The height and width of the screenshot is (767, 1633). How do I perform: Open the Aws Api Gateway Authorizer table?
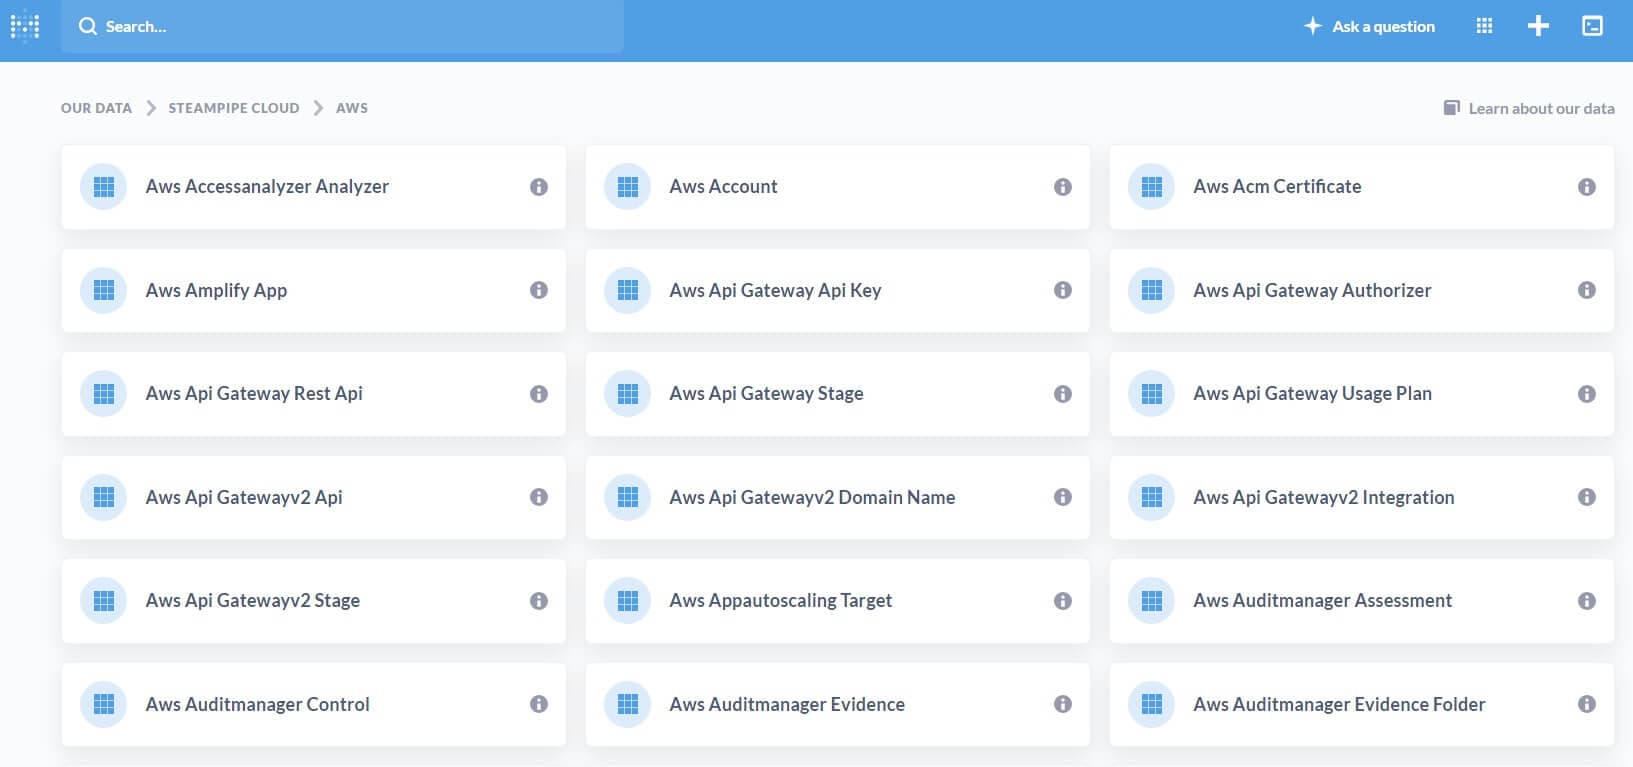1361,290
